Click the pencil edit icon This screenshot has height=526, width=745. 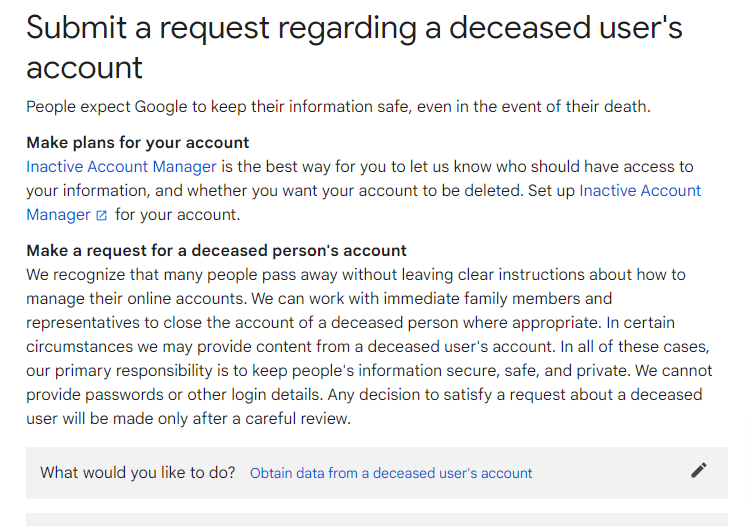click(x=699, y=471)
